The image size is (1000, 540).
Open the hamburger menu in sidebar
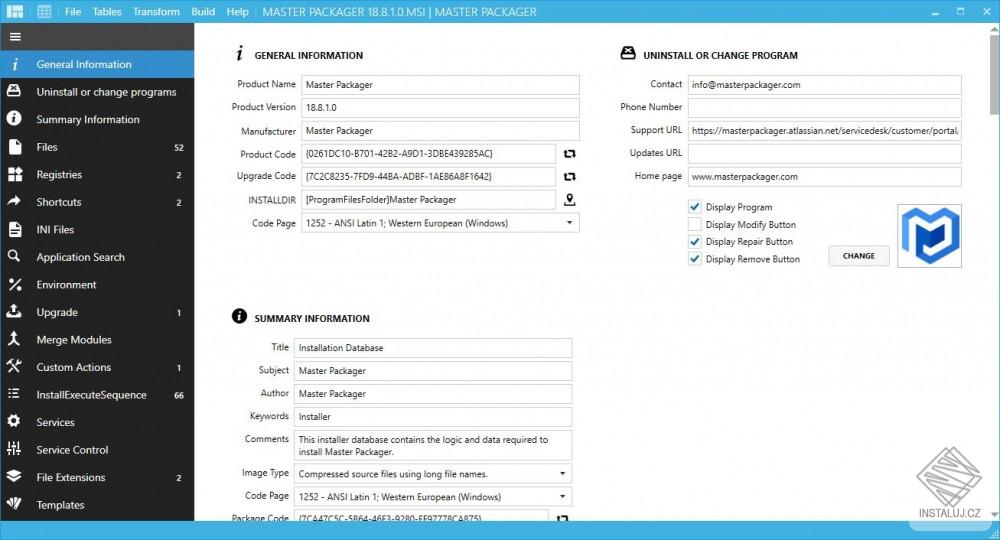(15, 37)
